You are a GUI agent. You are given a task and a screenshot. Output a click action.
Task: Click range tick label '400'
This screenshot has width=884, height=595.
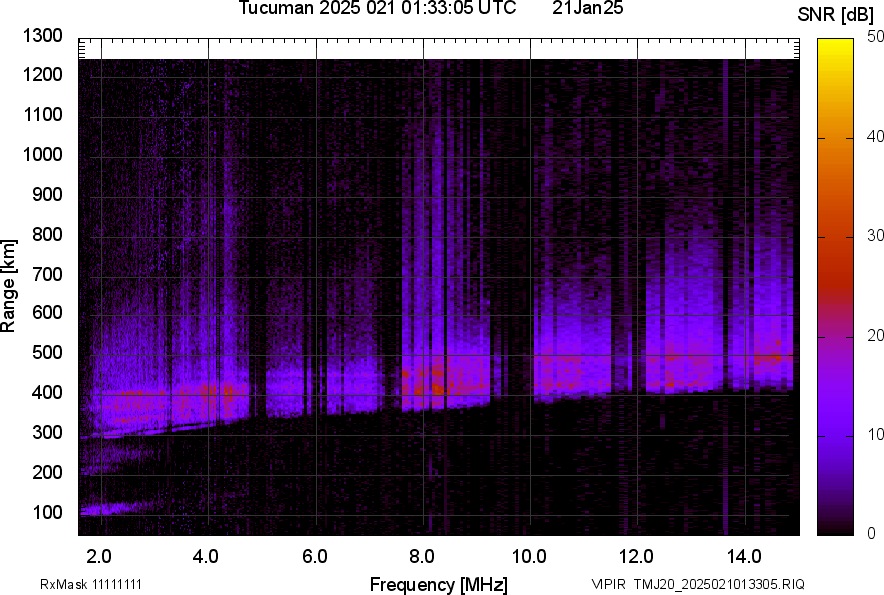coord(47,392)
